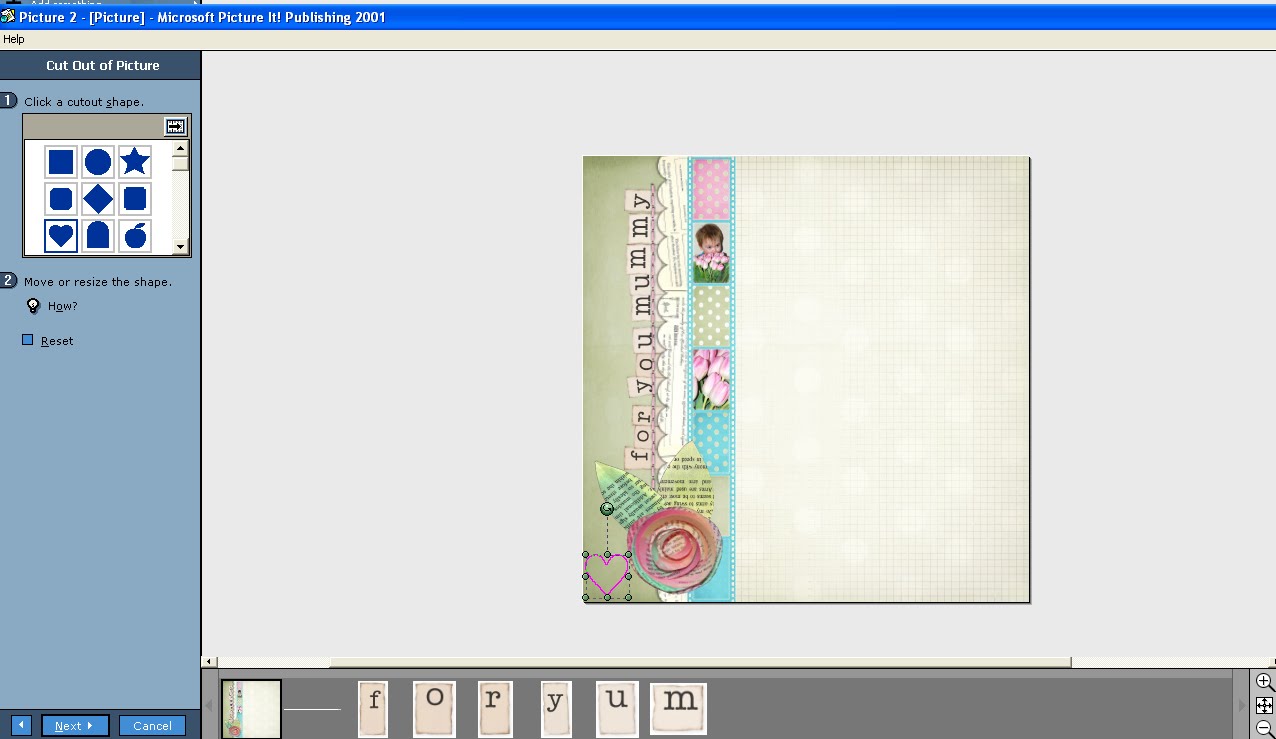Image resolution: width=1276 pixels, height=739 pixels.
Task: Click the heart's bottom-right resize handle
Action: (x=629, y=598)
